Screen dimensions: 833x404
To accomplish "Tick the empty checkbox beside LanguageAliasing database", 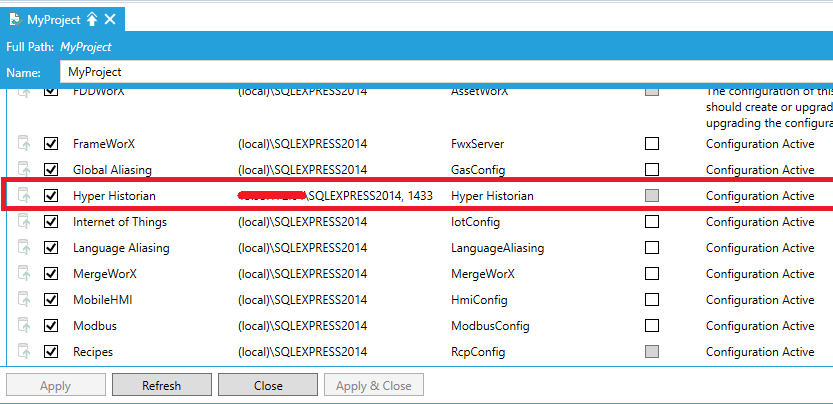I will 652,248.
